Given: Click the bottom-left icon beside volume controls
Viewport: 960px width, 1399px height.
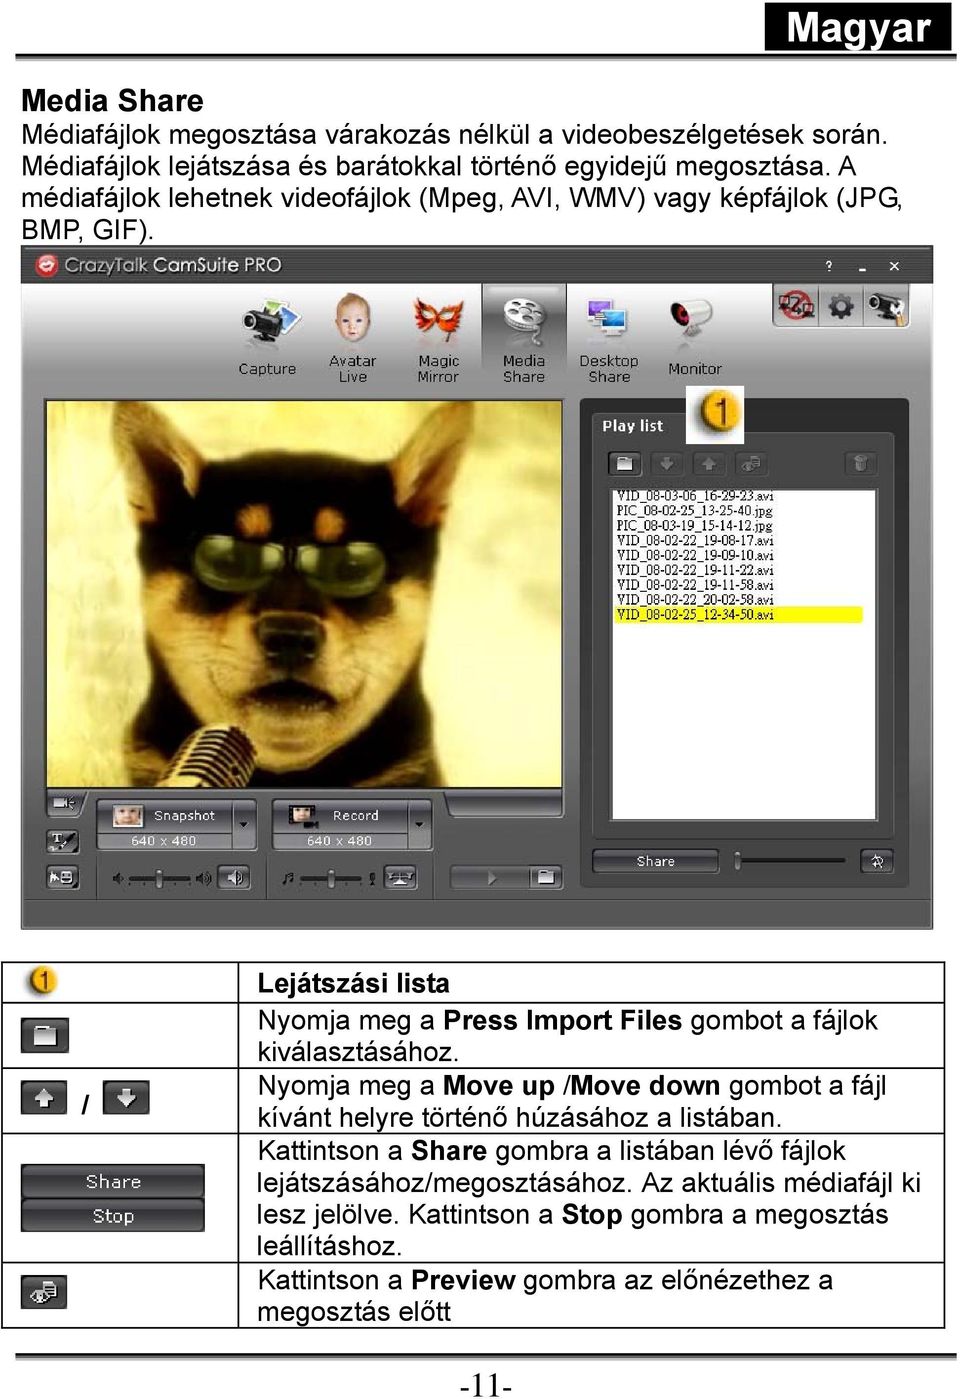Looking at the screenshot, I should [63, 878].
